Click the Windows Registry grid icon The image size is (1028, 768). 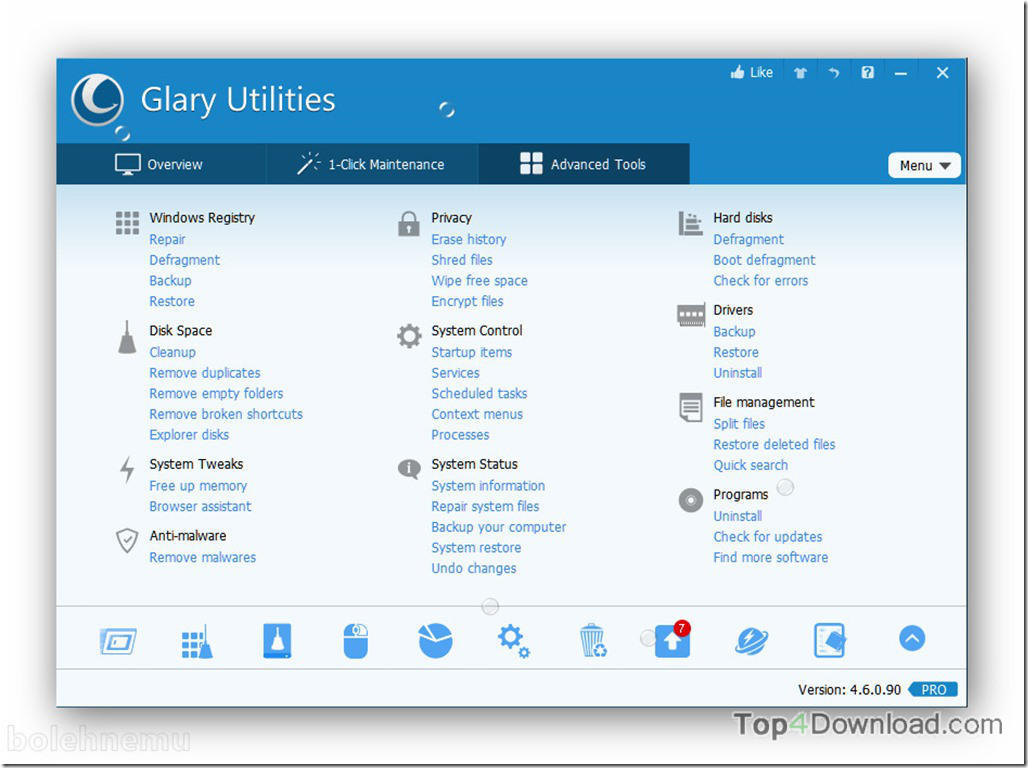pyautogui.click(x=127, y=223)
